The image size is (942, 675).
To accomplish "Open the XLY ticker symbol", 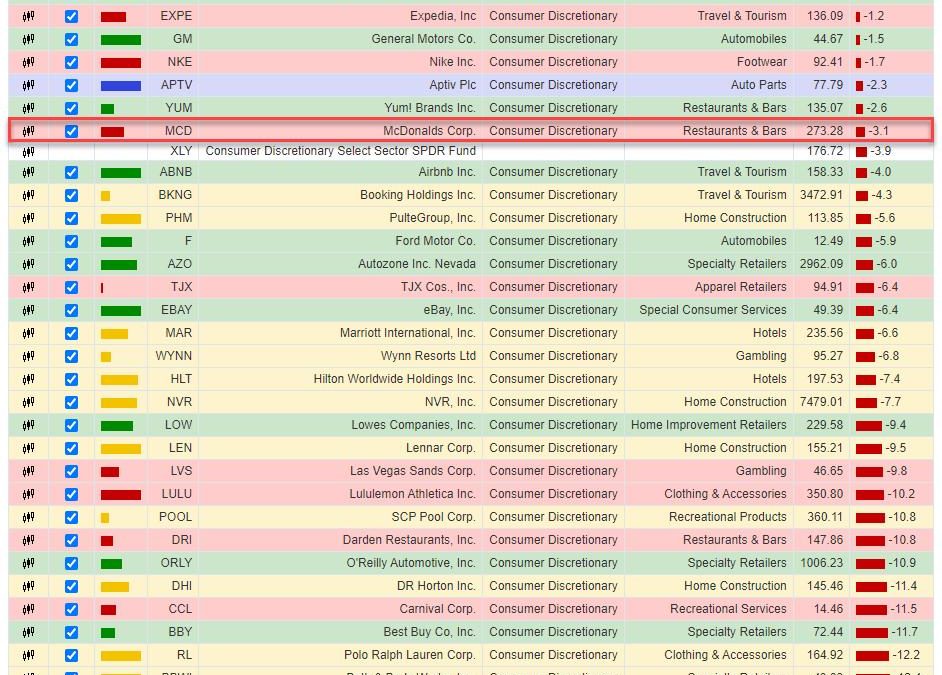I will (x=181, y=151).
